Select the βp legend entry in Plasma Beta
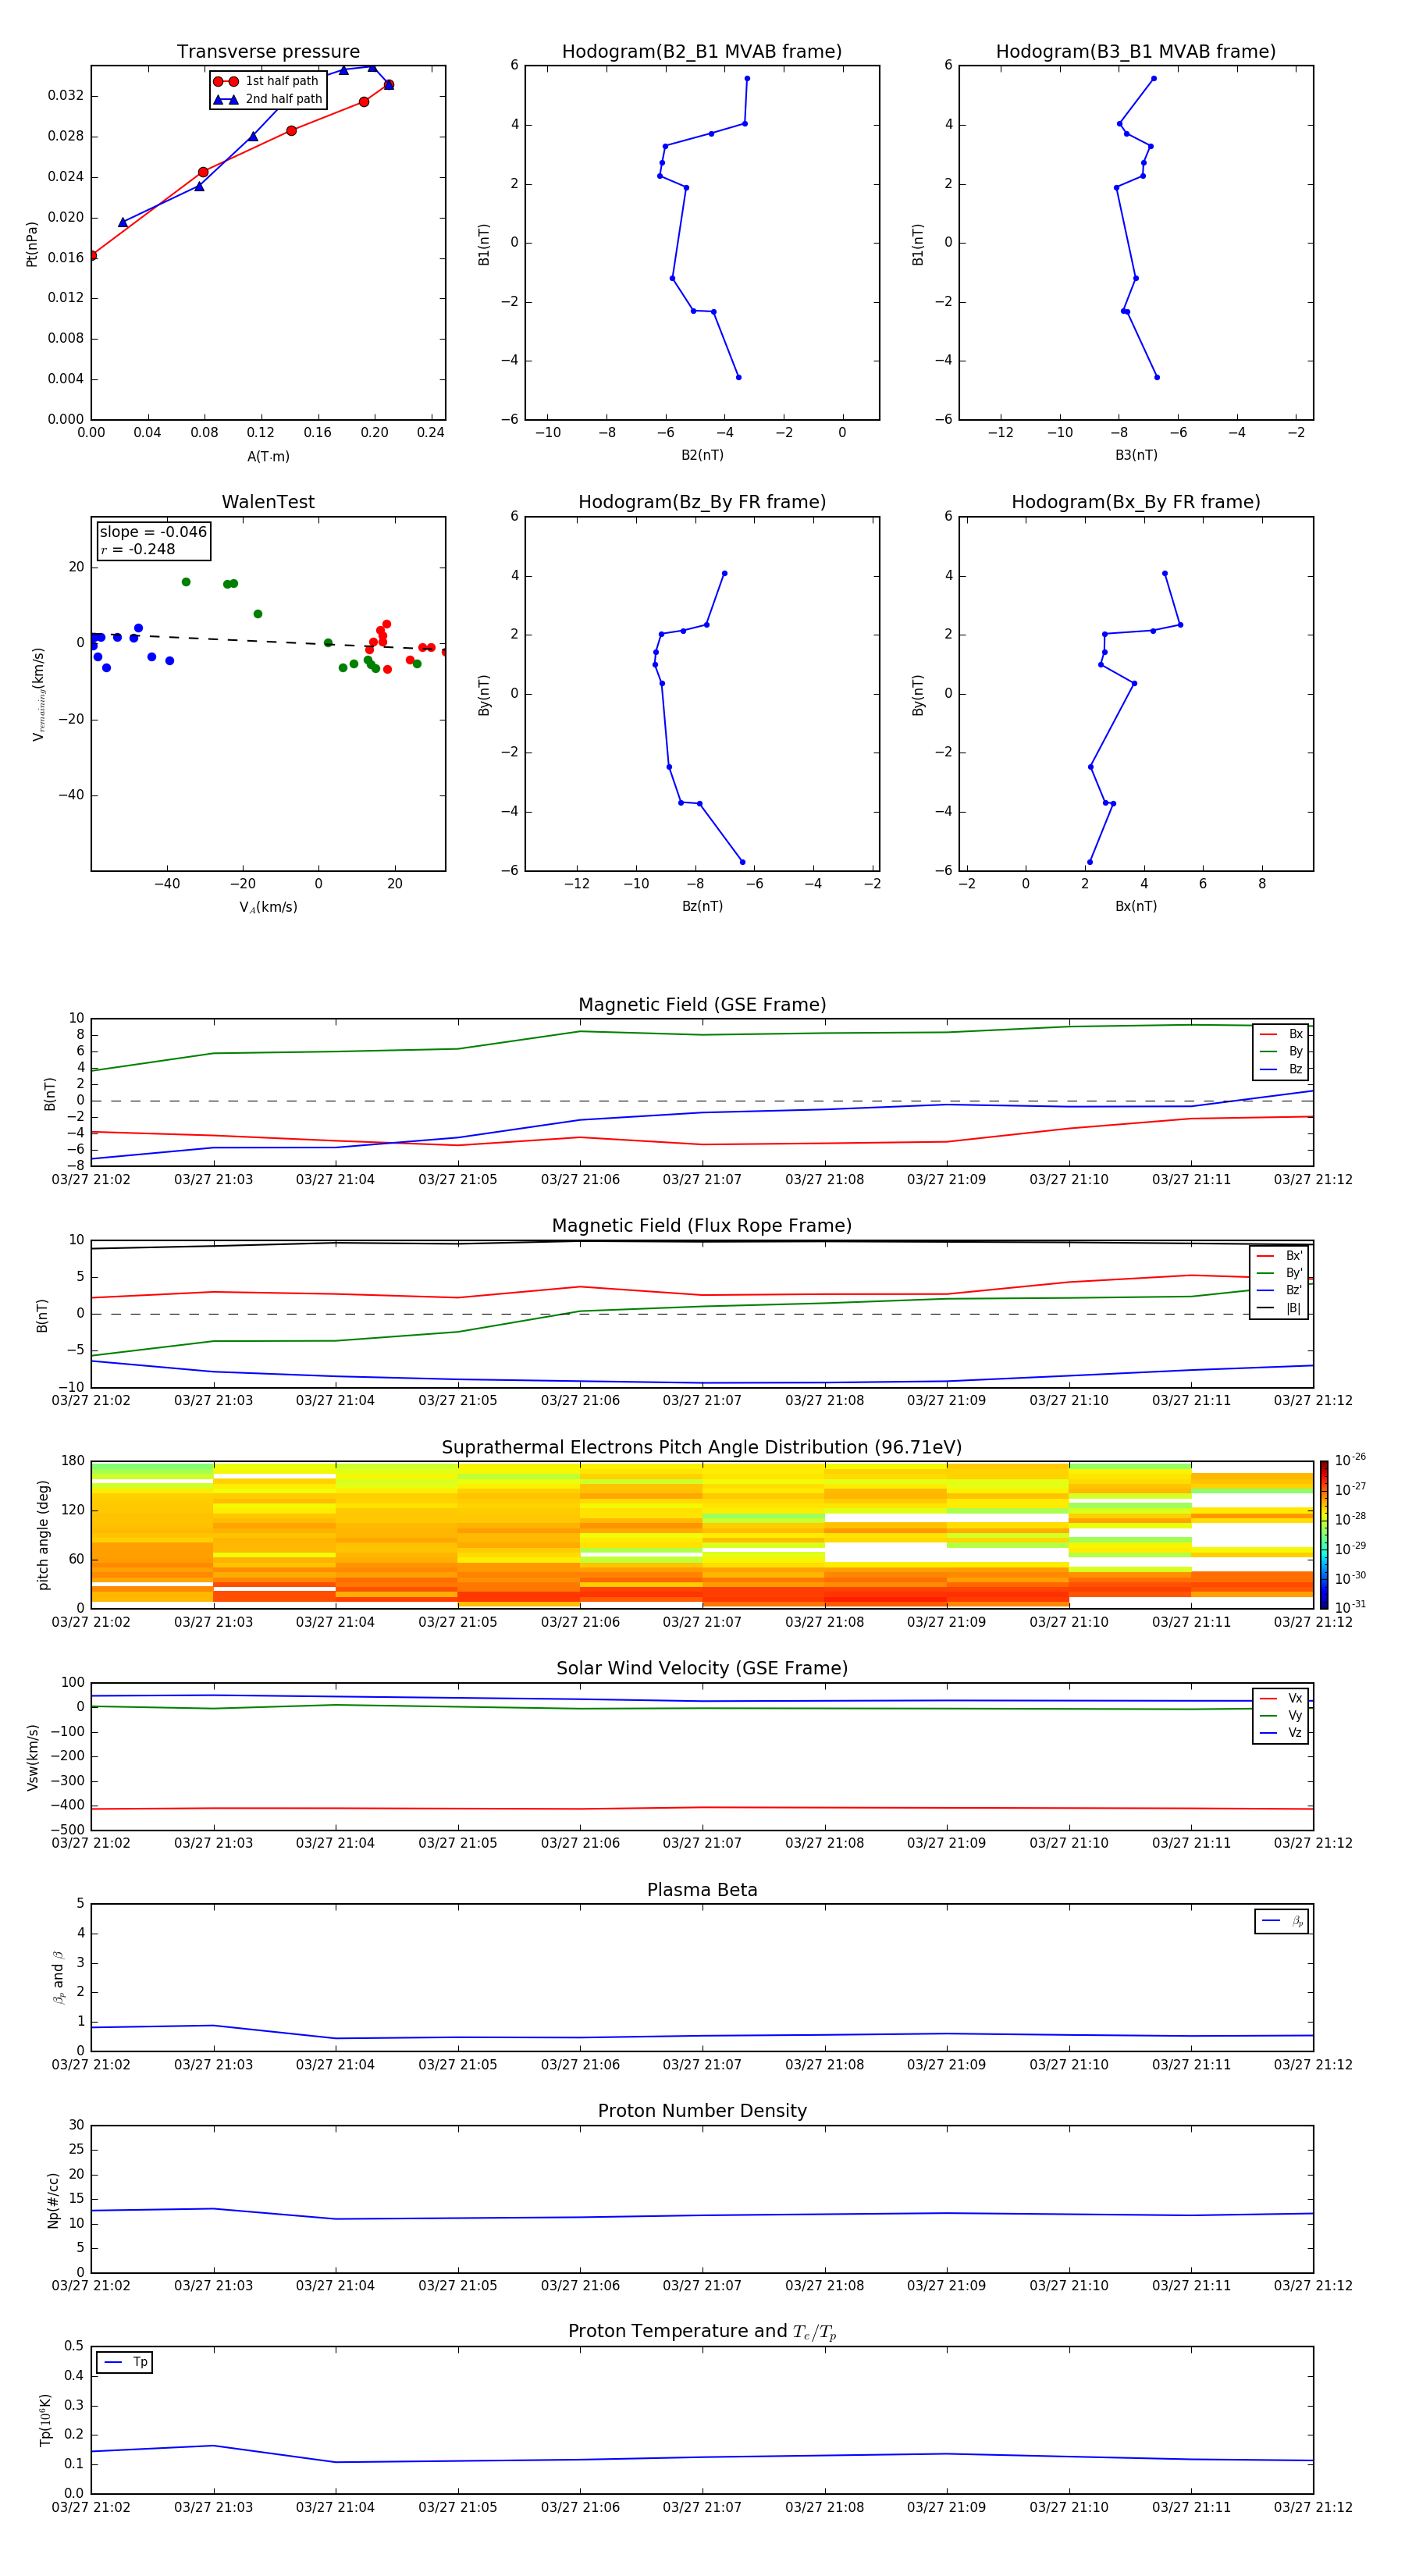 1282,1921
